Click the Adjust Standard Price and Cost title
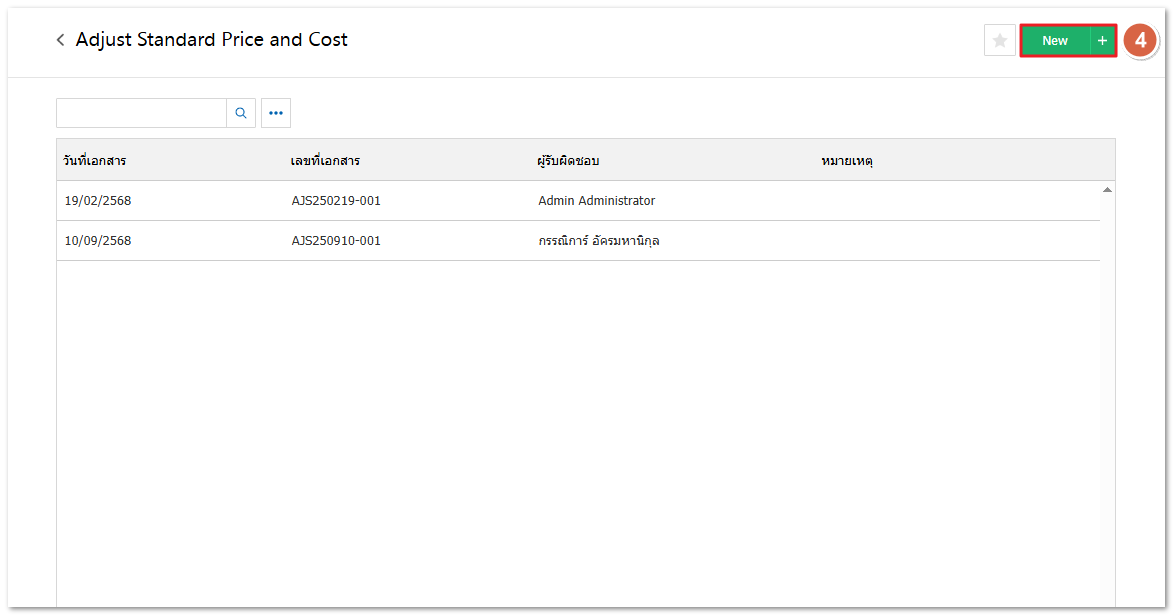 [x=212, y=40]
